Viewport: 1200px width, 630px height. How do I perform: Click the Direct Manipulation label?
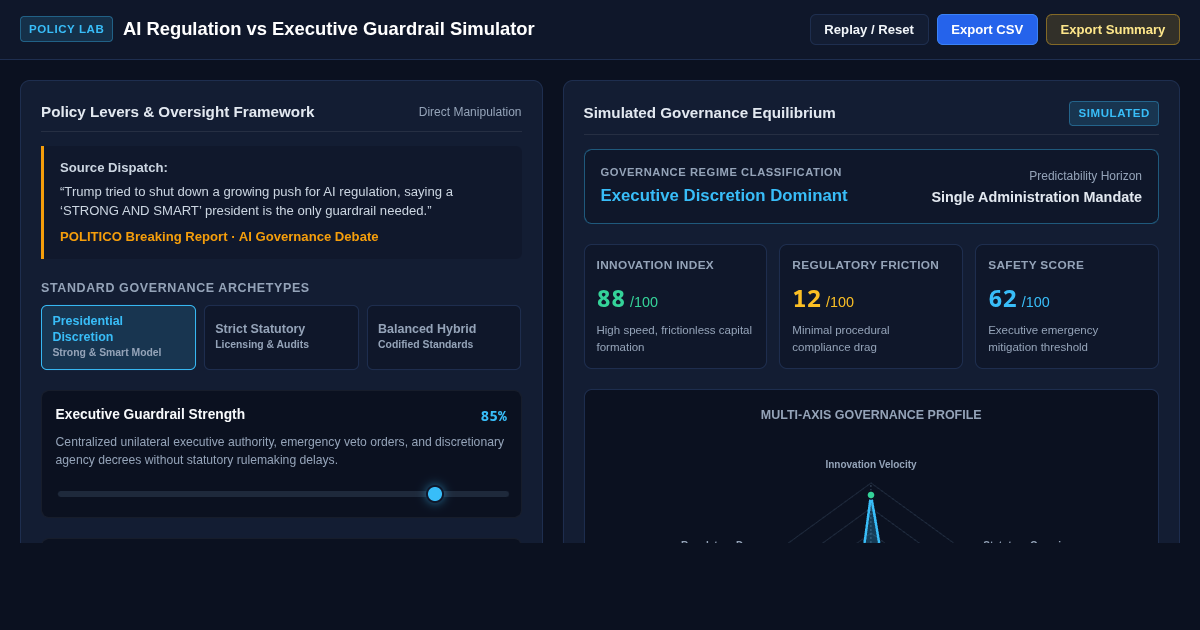(x=470, y=112)
